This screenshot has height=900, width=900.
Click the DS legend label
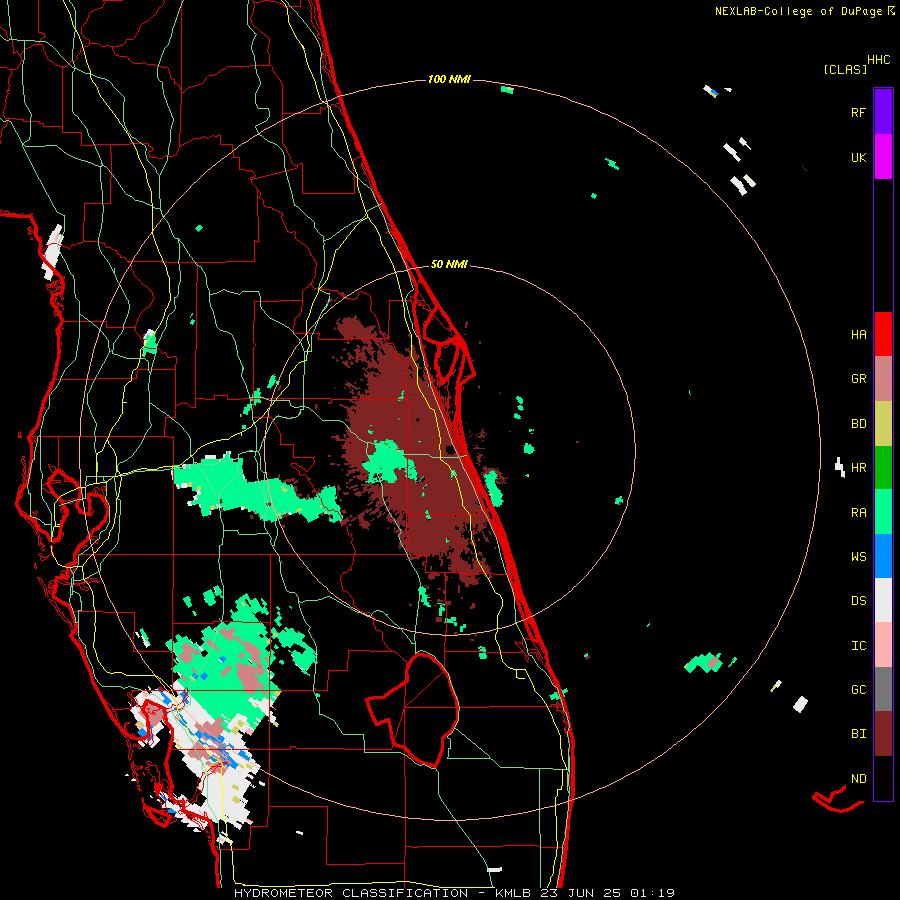coord(858,601)
